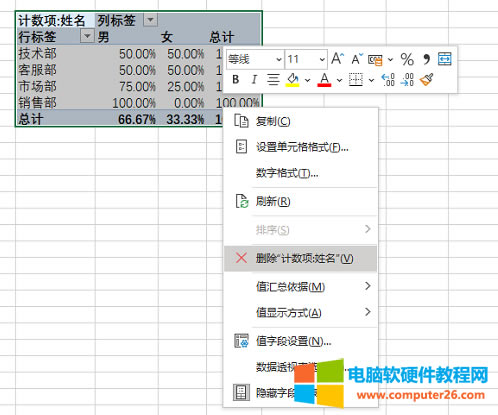Open 列标签 column filter dropdown
This screenshot has width=498, height=415.
point(150,20)
